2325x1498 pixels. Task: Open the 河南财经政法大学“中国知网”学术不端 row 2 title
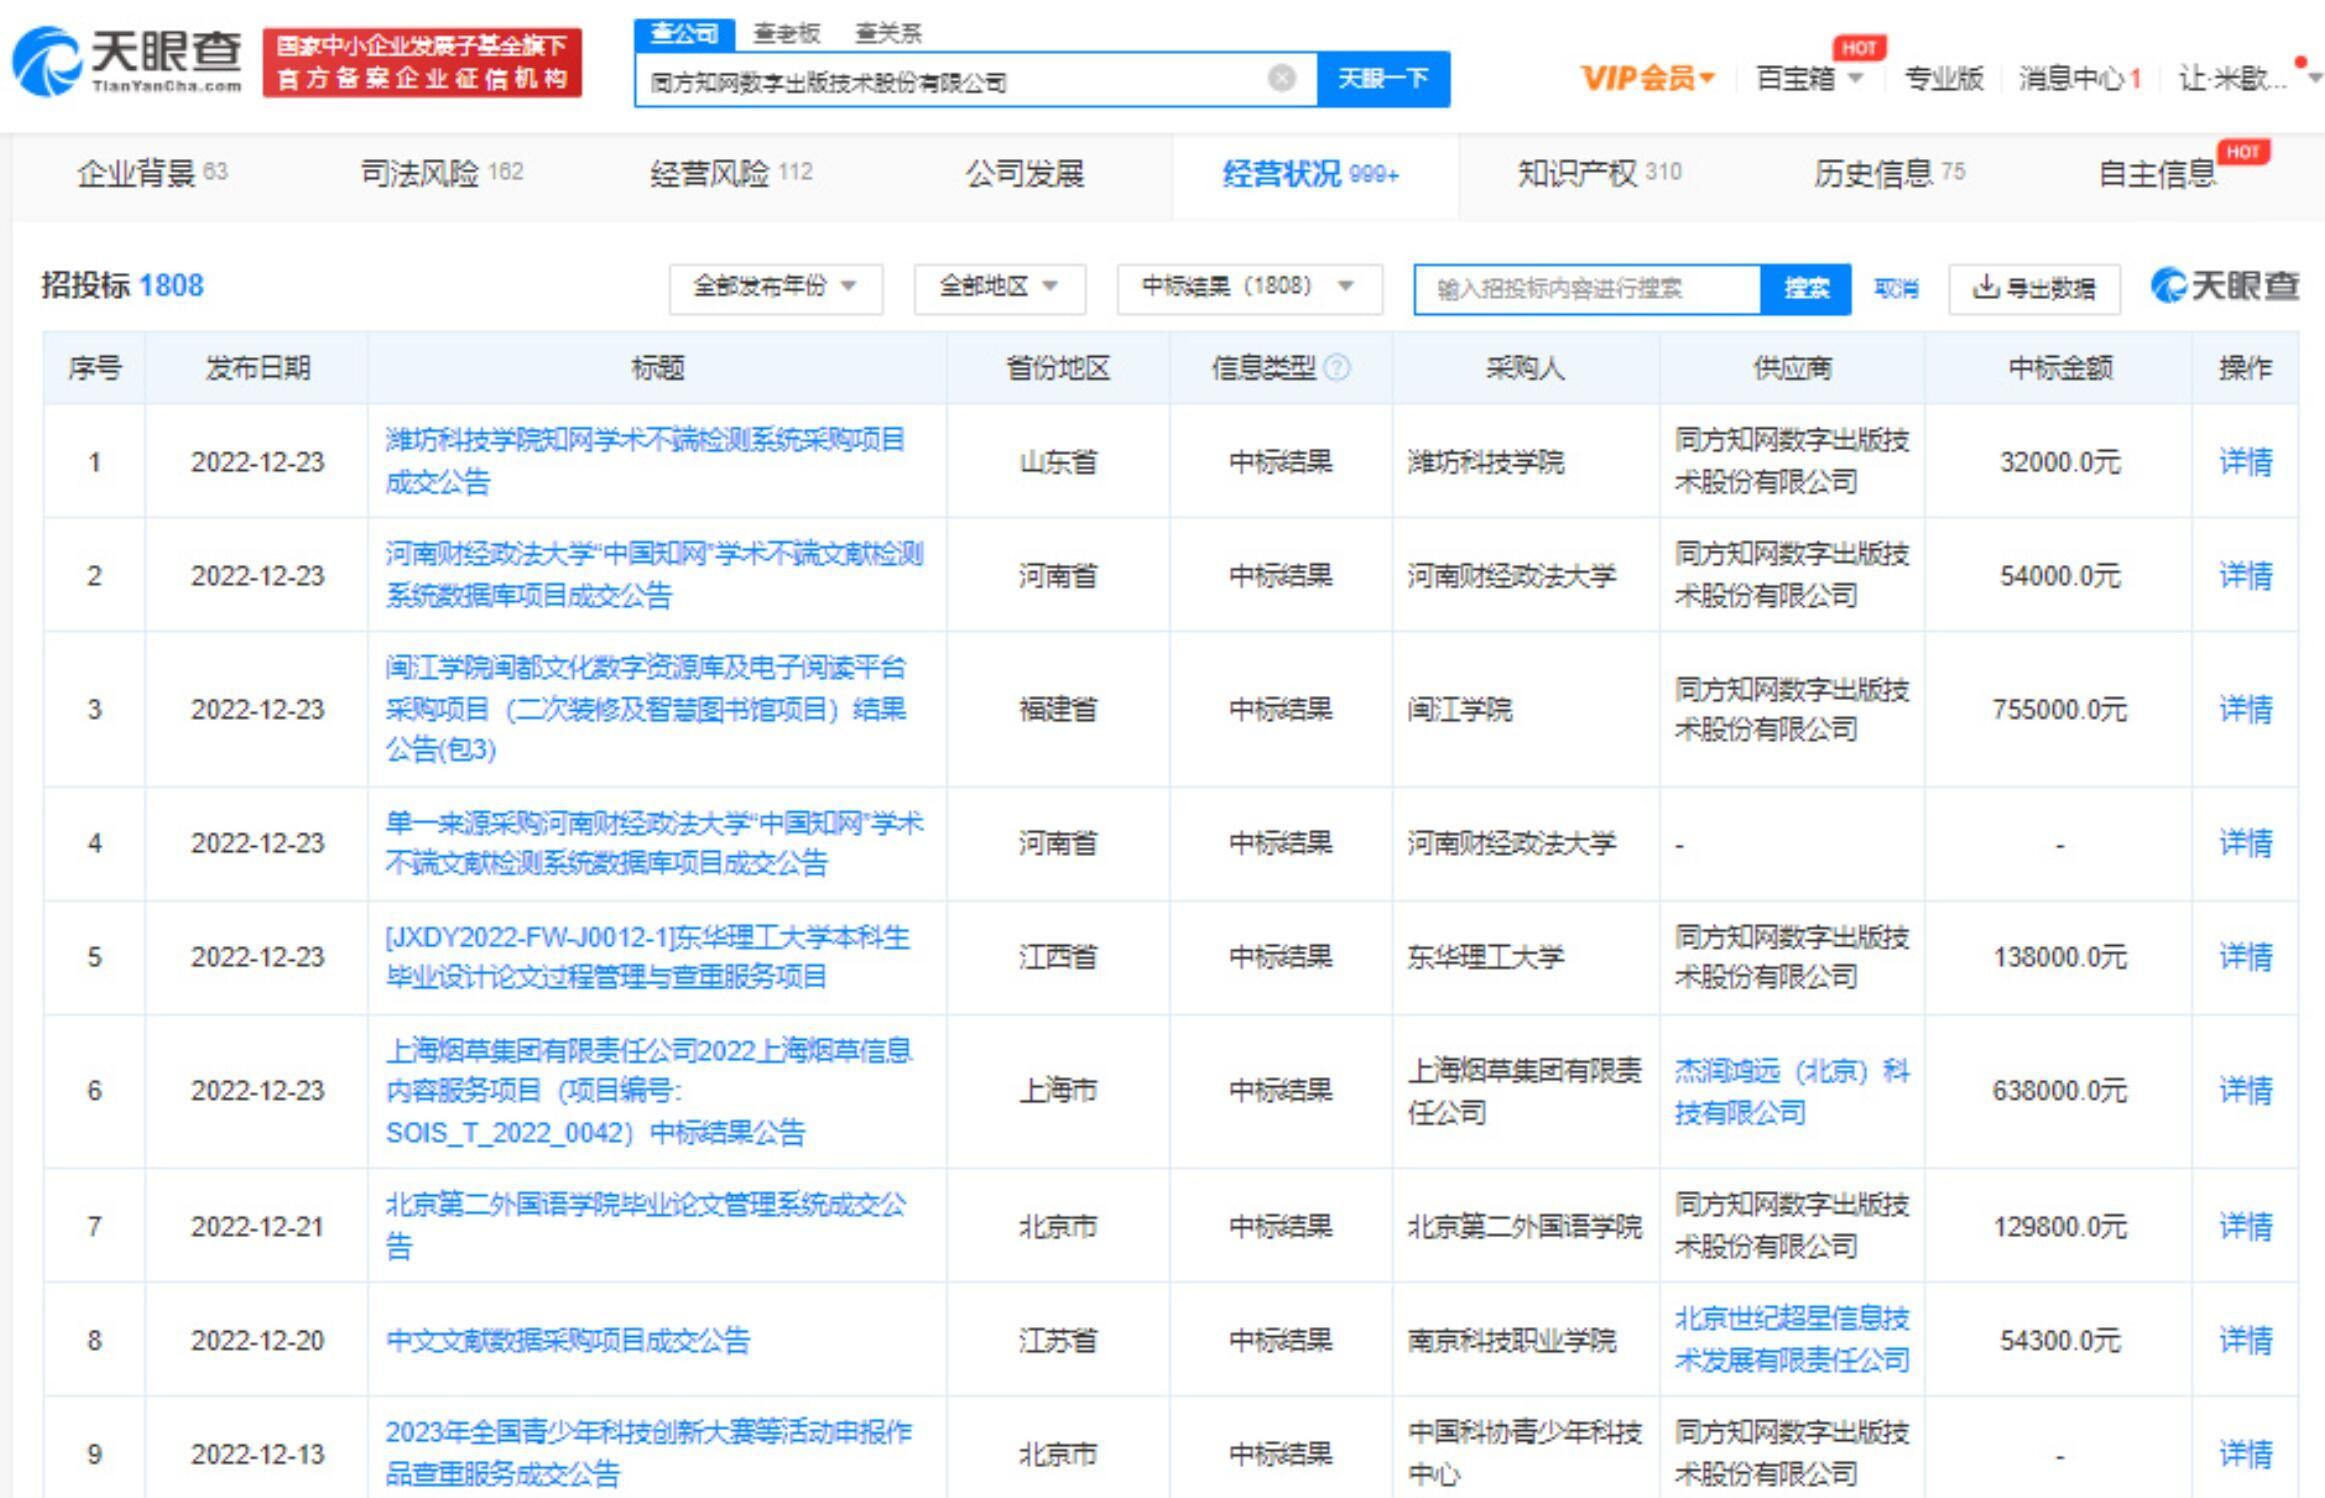(x=654, y=575)
